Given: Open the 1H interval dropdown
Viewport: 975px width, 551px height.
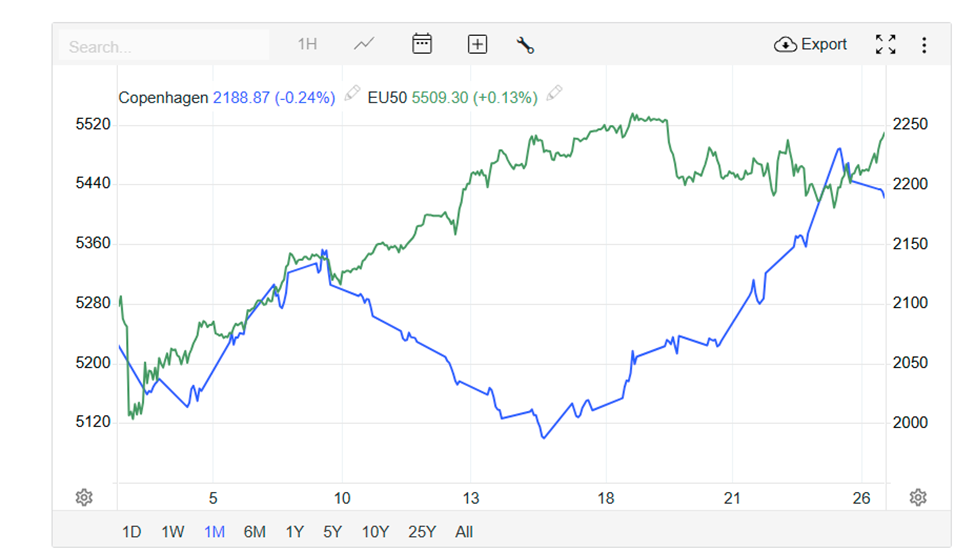Looking at the screenshot, I should click(307, 44).
